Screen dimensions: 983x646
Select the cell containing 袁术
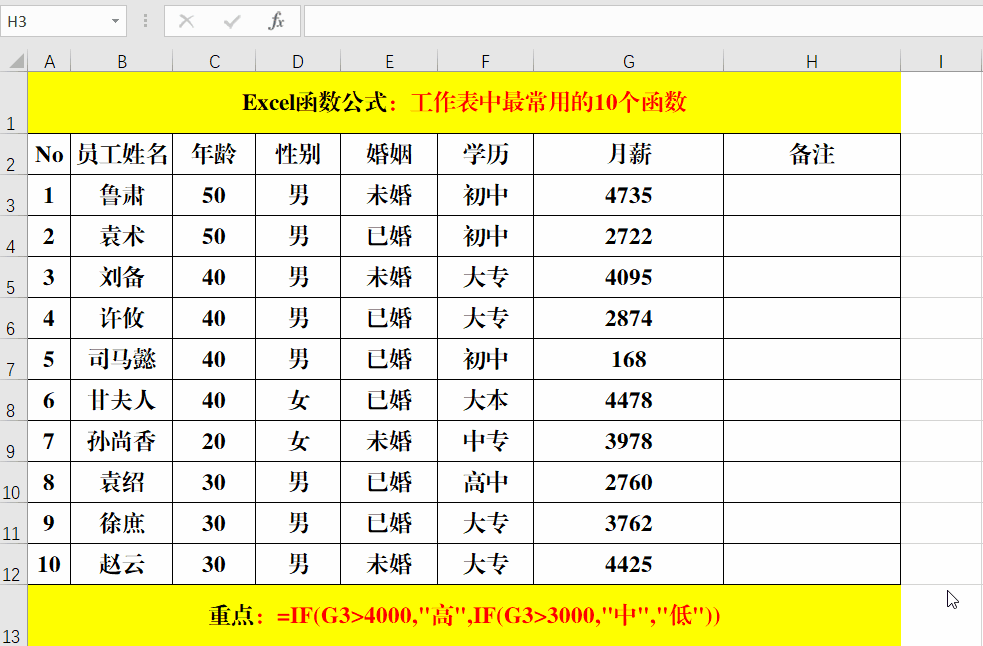(x=122, y=236)
